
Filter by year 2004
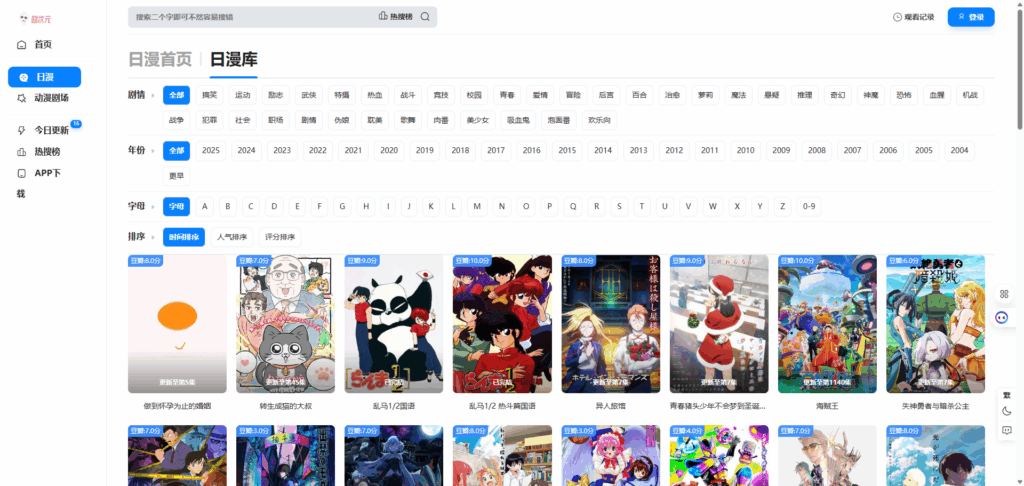point(959,150)
